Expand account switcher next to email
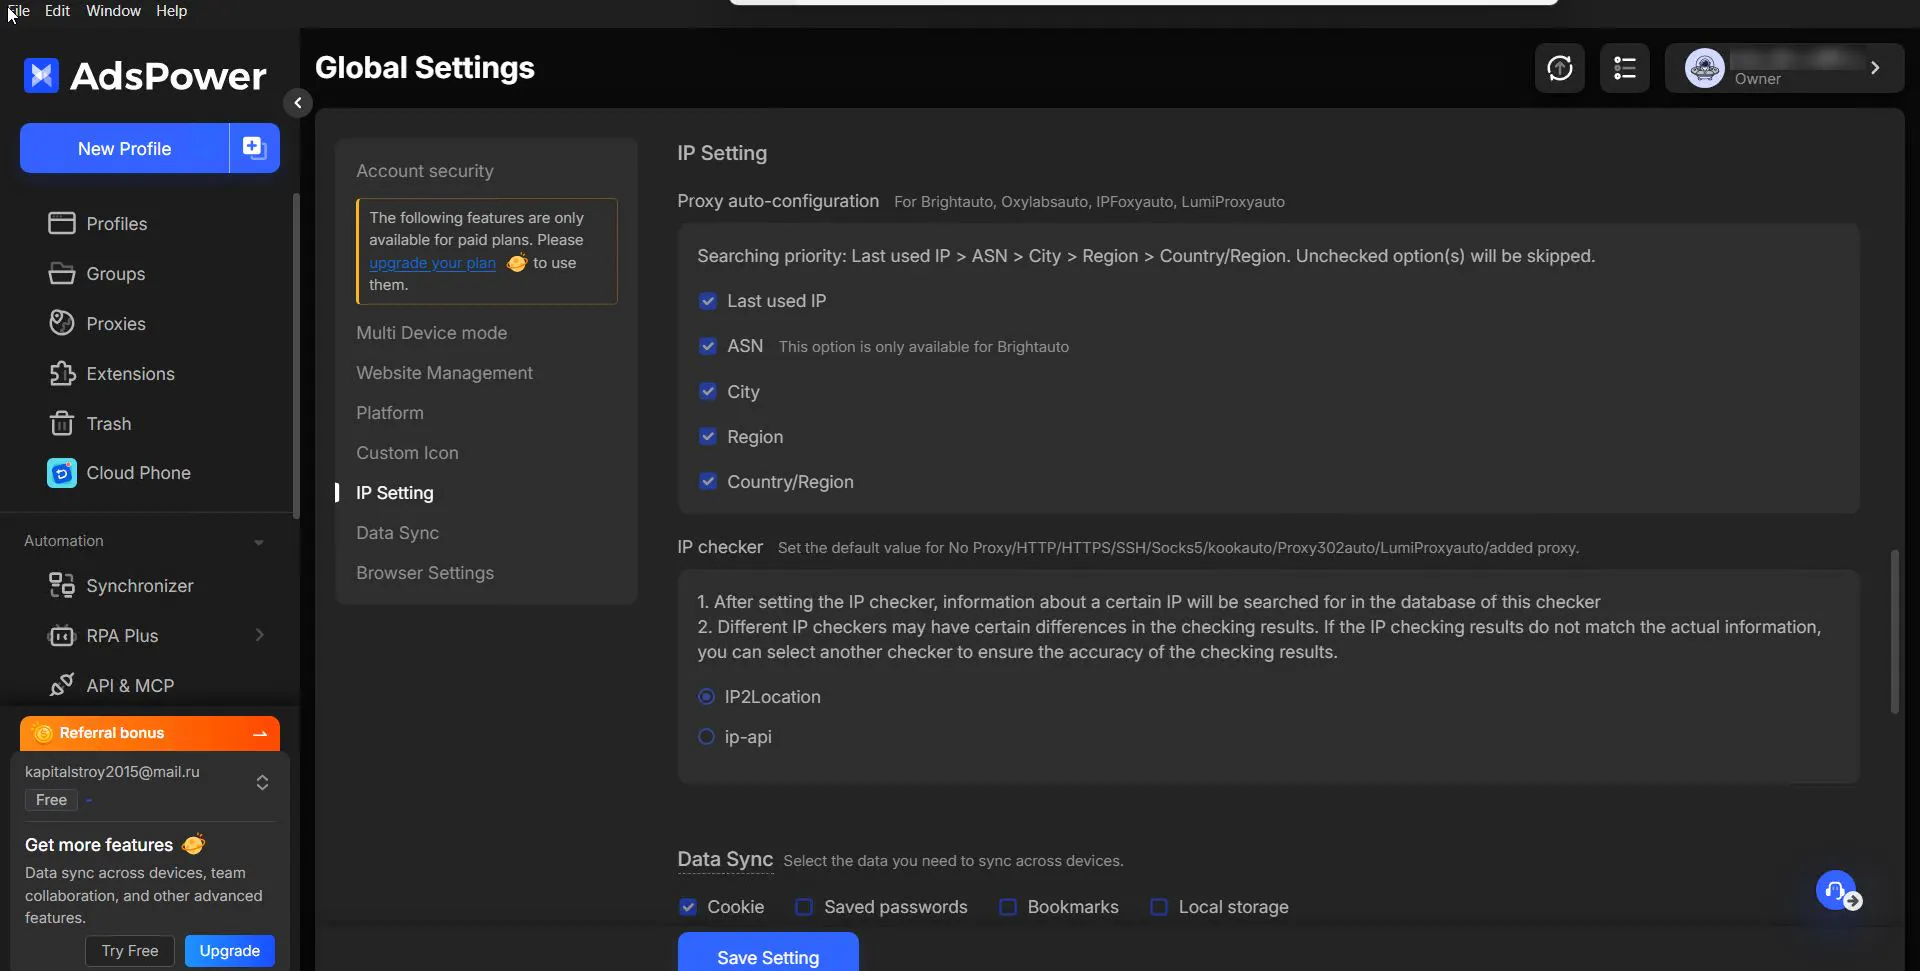The height and width of the screenshot is (971, 1920). point(262,782)
